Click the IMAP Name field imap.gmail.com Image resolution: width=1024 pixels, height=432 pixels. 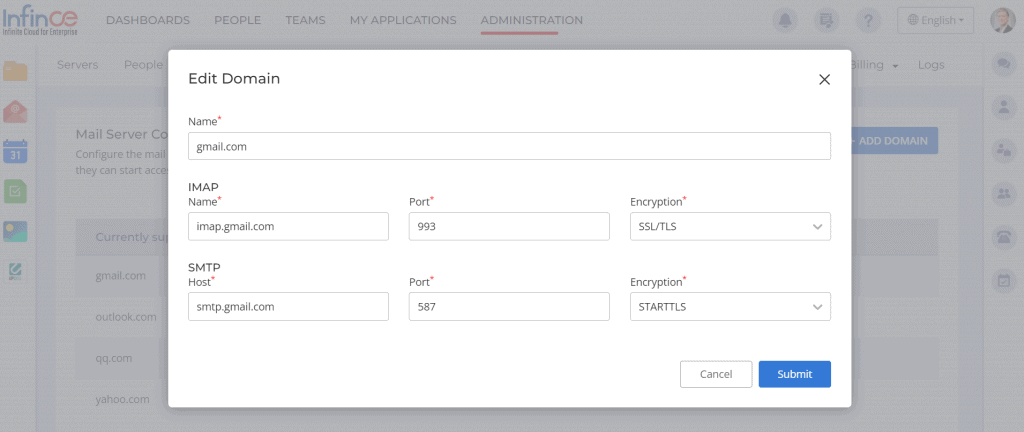[x=288, y=226]
